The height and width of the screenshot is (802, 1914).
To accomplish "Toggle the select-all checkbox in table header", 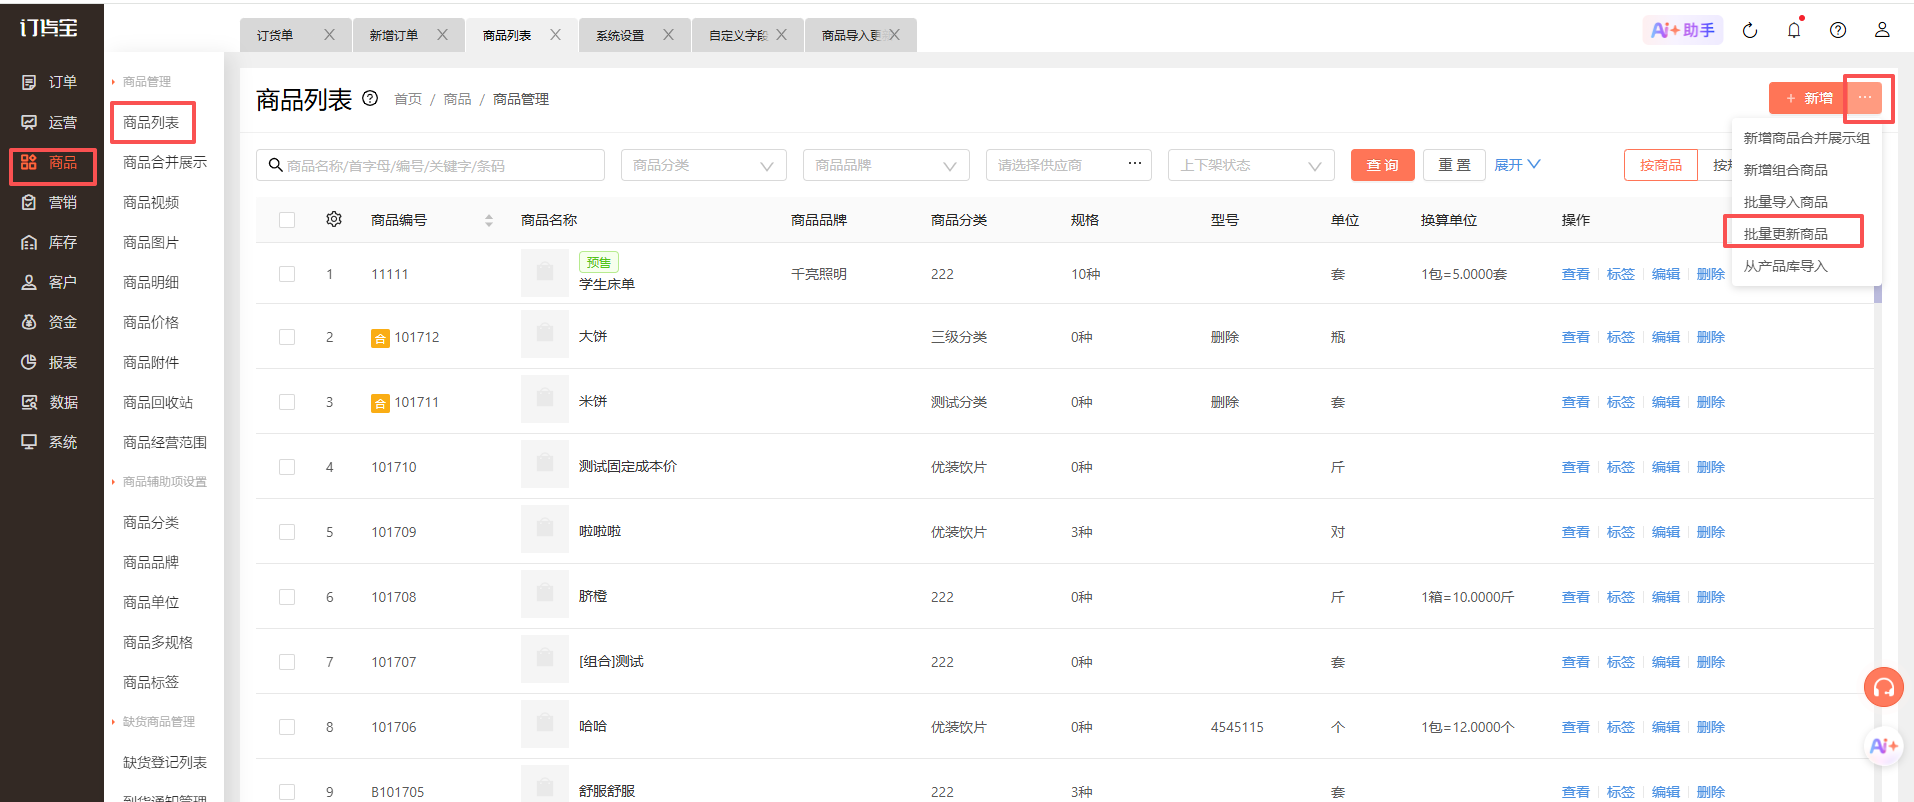I will tap(287, 220).
